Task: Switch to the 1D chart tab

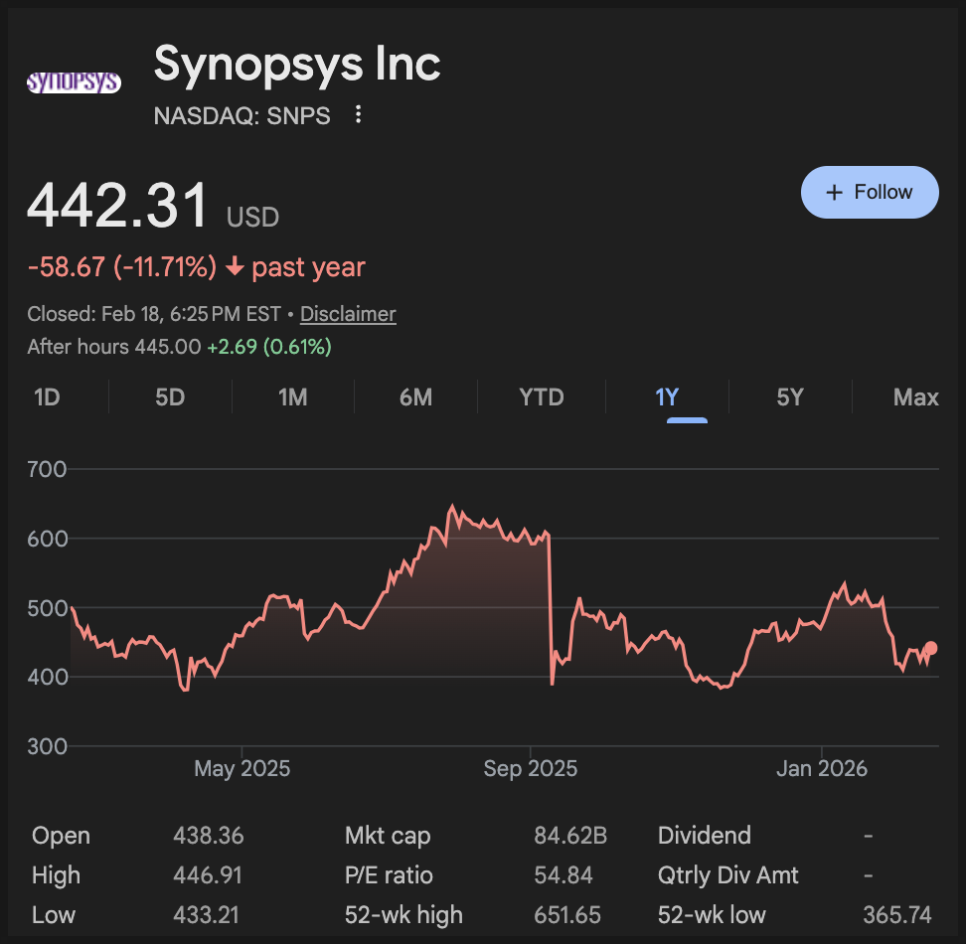Action: tap(47, 397)
